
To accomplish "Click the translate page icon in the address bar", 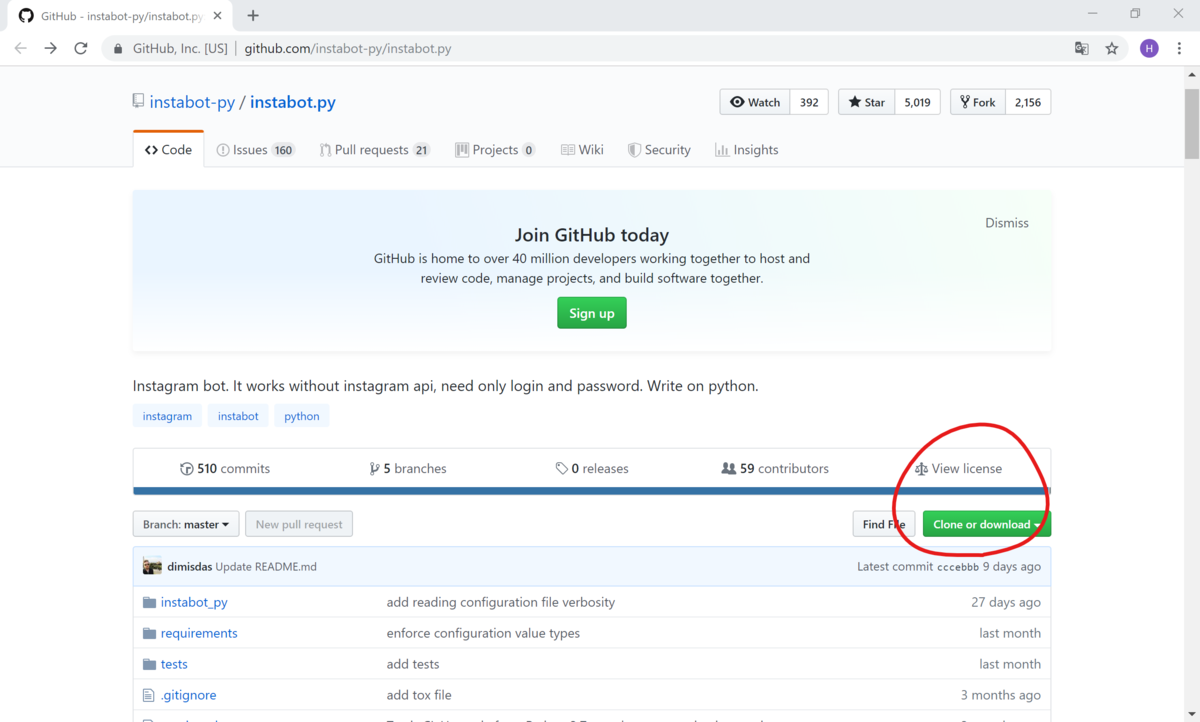I will tap(1081, 48).
